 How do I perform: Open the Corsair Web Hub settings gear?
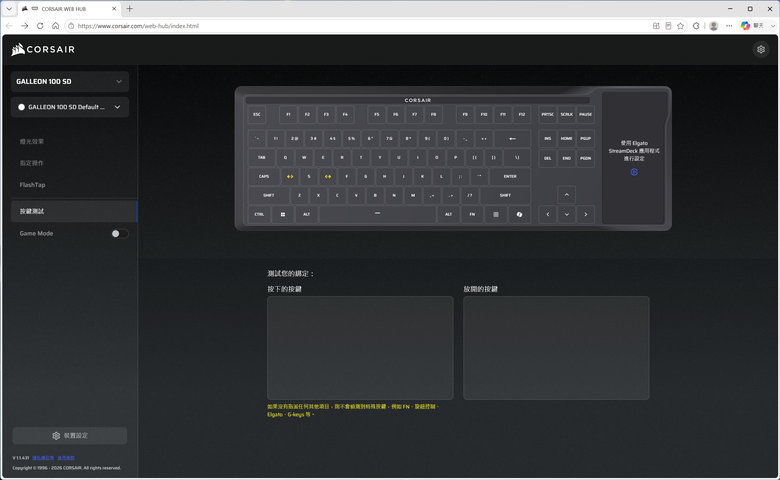(761, 49)
